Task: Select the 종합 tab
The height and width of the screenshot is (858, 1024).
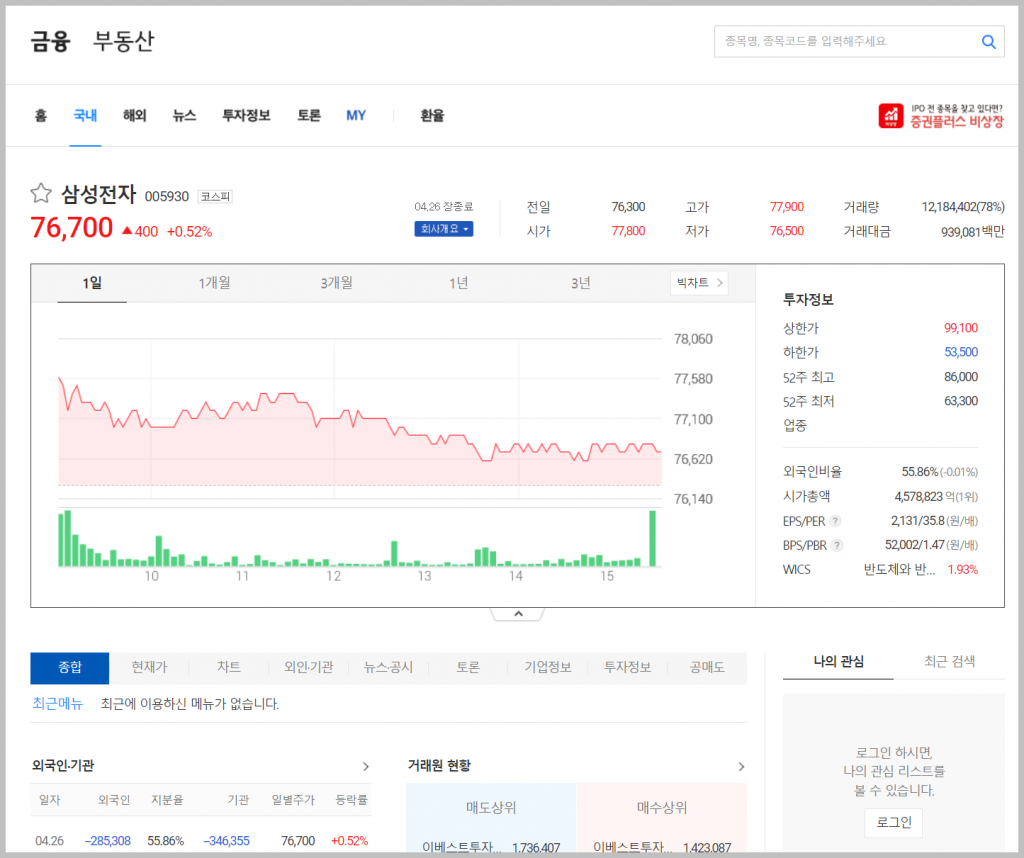Action: pyautogui.click(x=70, y=667)
